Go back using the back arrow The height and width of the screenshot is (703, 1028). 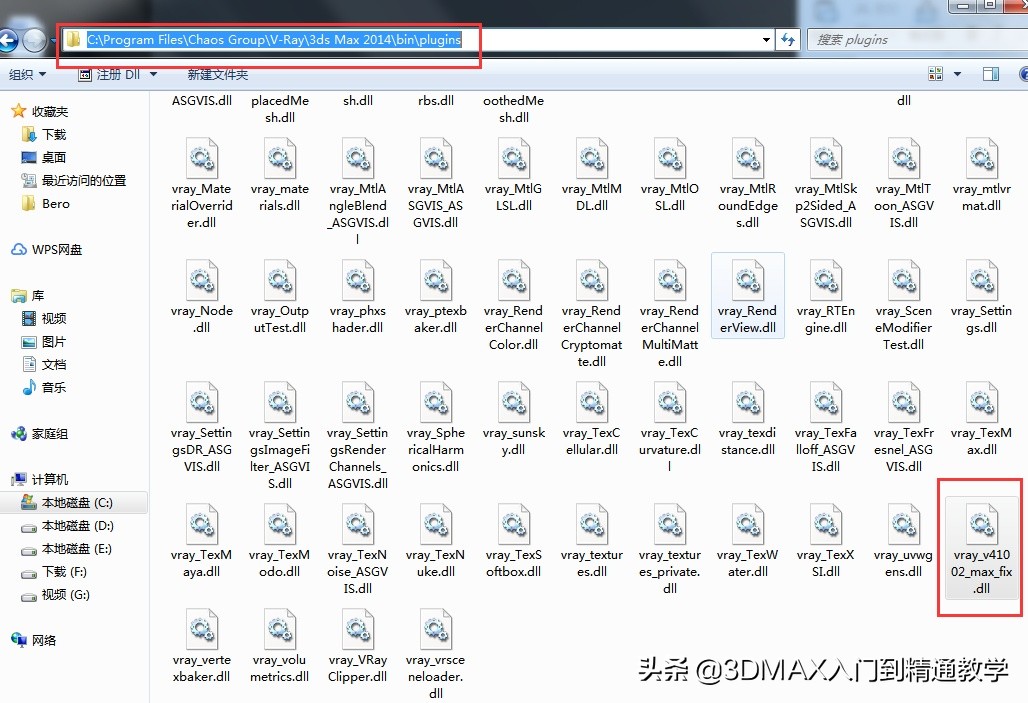click(x=8, y=40)
